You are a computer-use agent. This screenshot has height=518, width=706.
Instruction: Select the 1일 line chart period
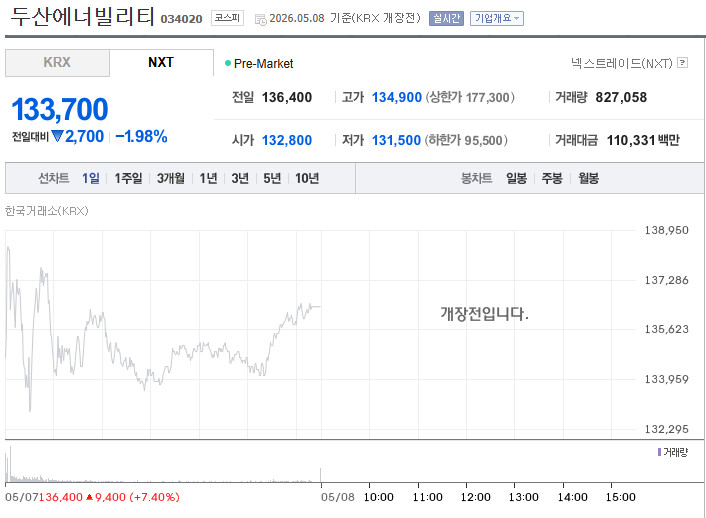pos(91,178)
